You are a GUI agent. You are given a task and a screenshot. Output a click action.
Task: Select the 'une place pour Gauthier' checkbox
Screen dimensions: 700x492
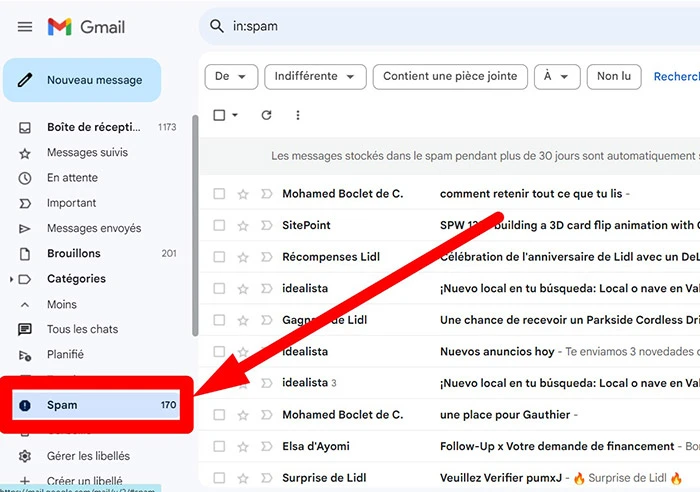tap(219, 415)
